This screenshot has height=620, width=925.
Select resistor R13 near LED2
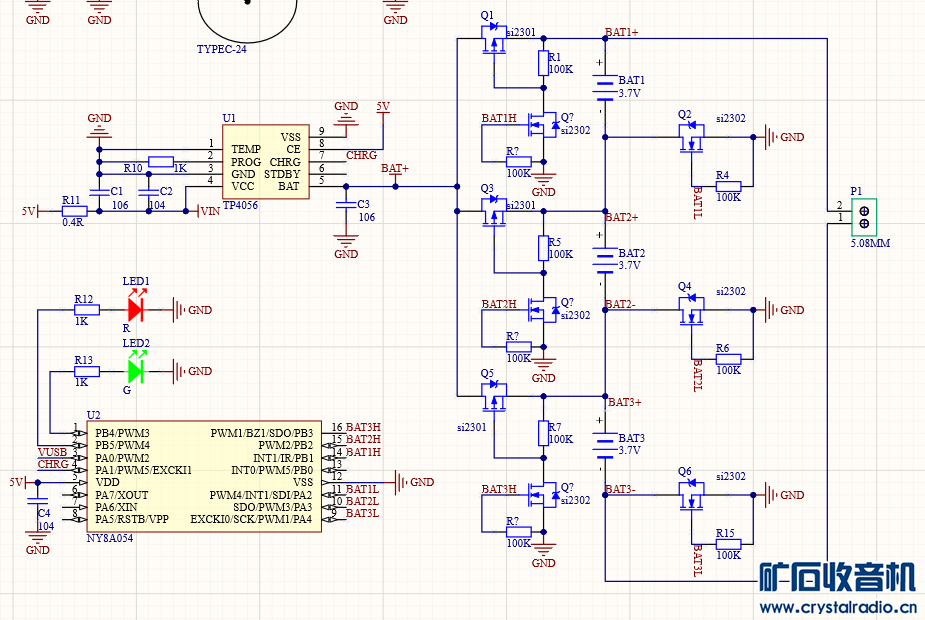(87, 371)
